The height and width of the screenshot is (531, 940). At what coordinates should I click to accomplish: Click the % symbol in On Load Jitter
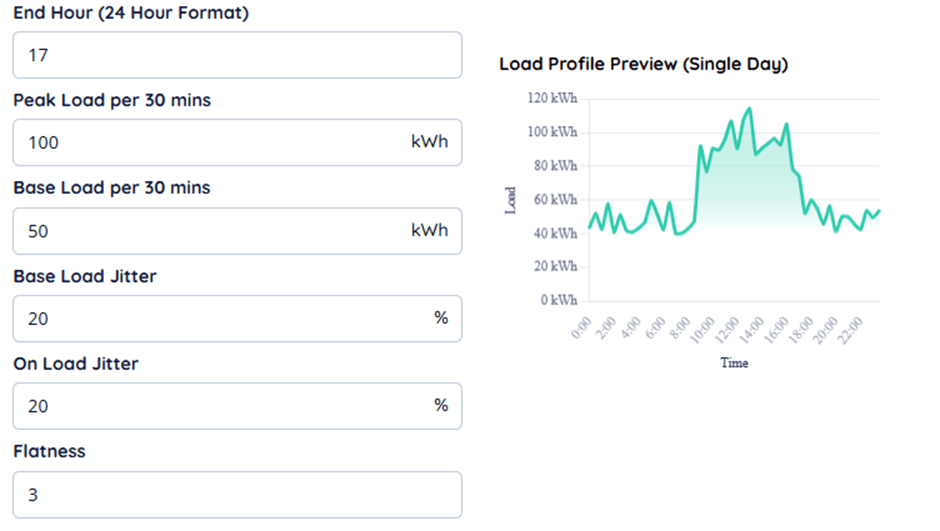[x=440, y=405]
